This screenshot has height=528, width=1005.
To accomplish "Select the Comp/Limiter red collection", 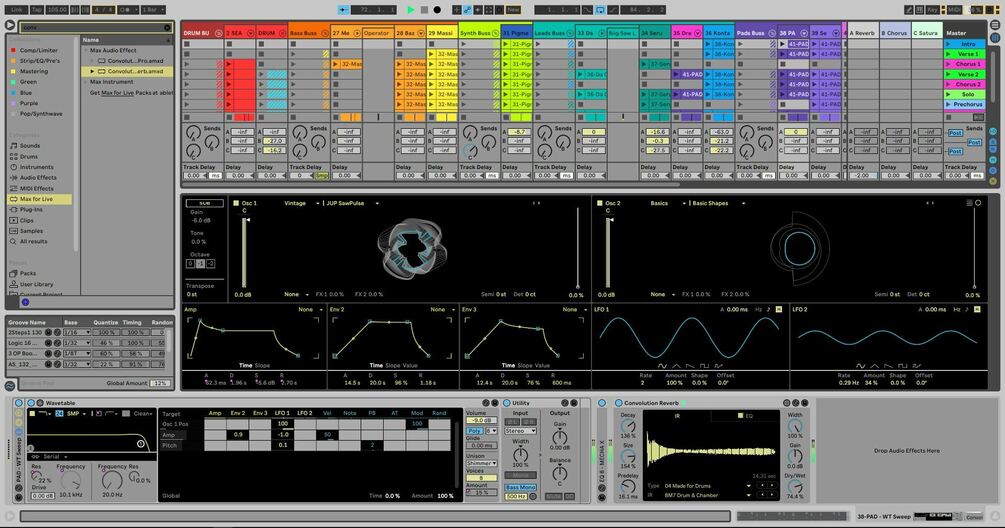I will click(x=38, y=50).
